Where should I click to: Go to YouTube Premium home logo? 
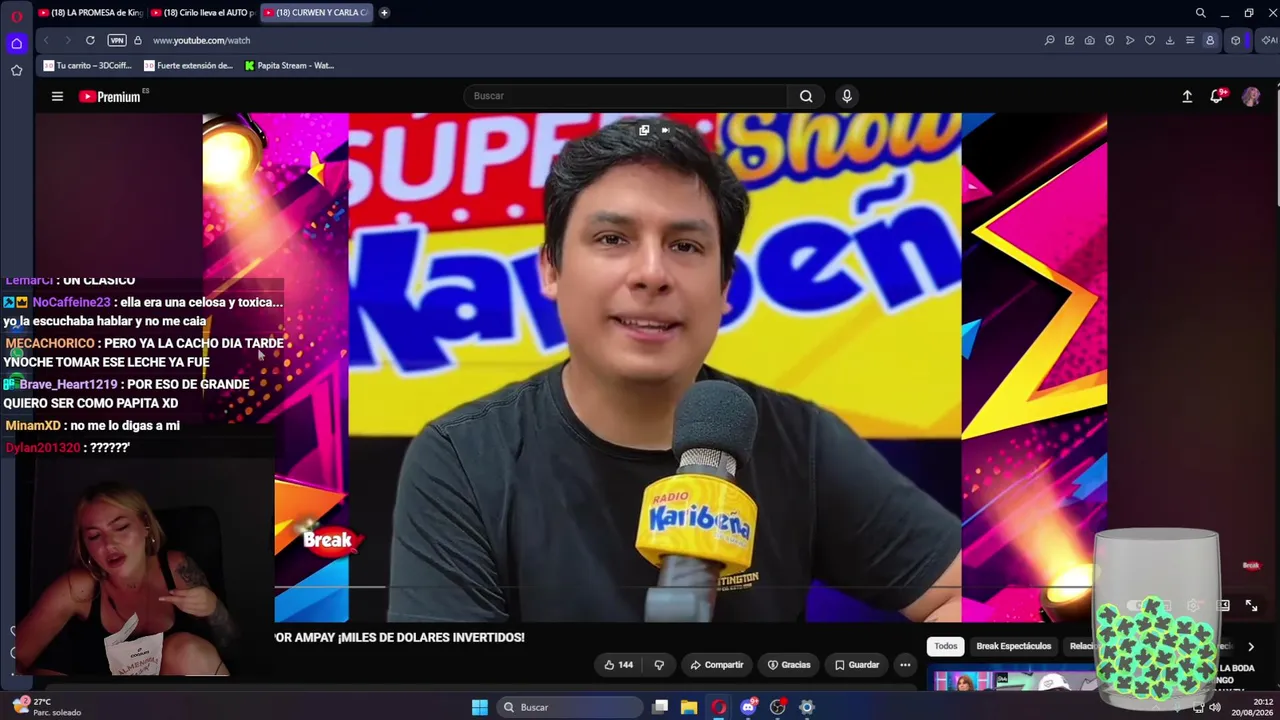coord(110,97)
